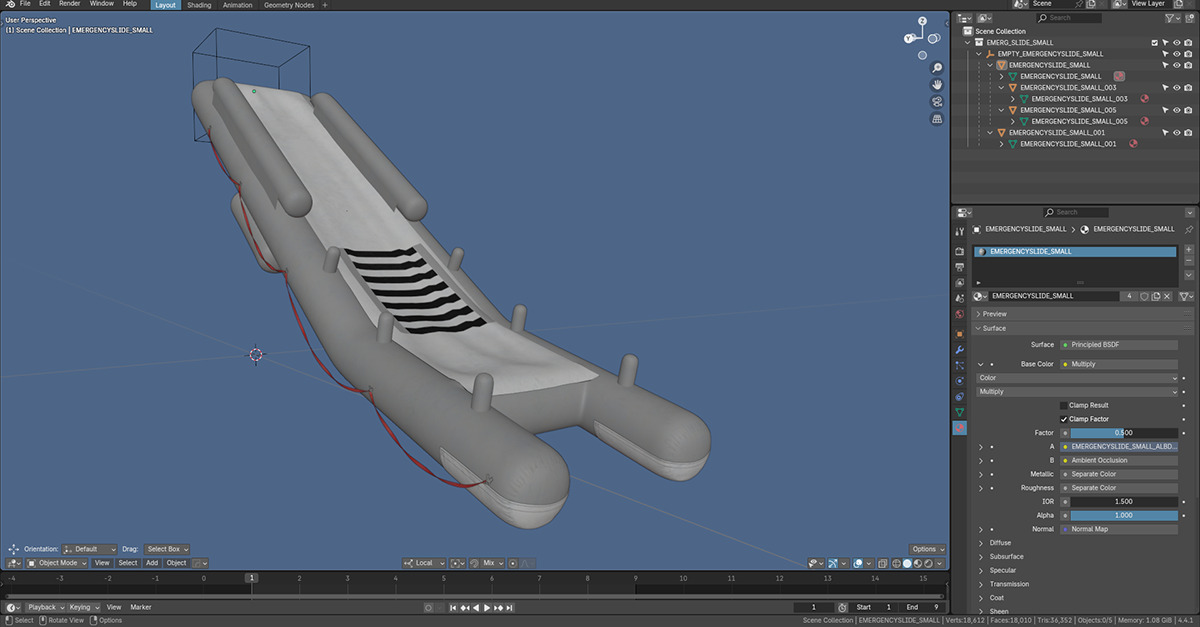Select material preview shading mode
The height and width of the screenshot is (627, 1200).
[918, 563]
